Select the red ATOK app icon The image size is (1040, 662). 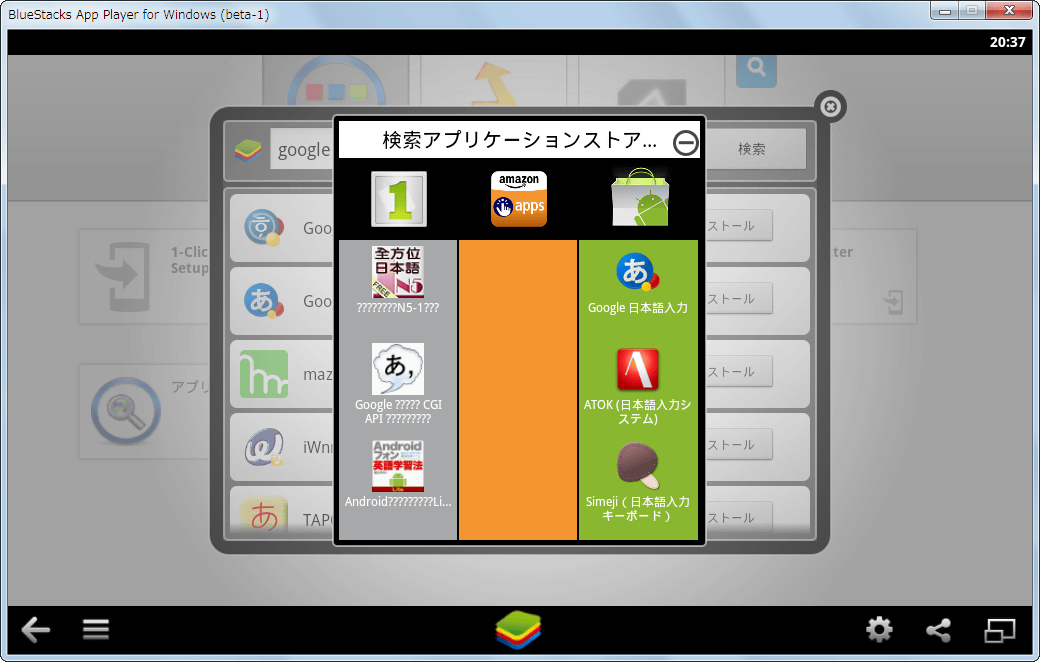(638, 369)
